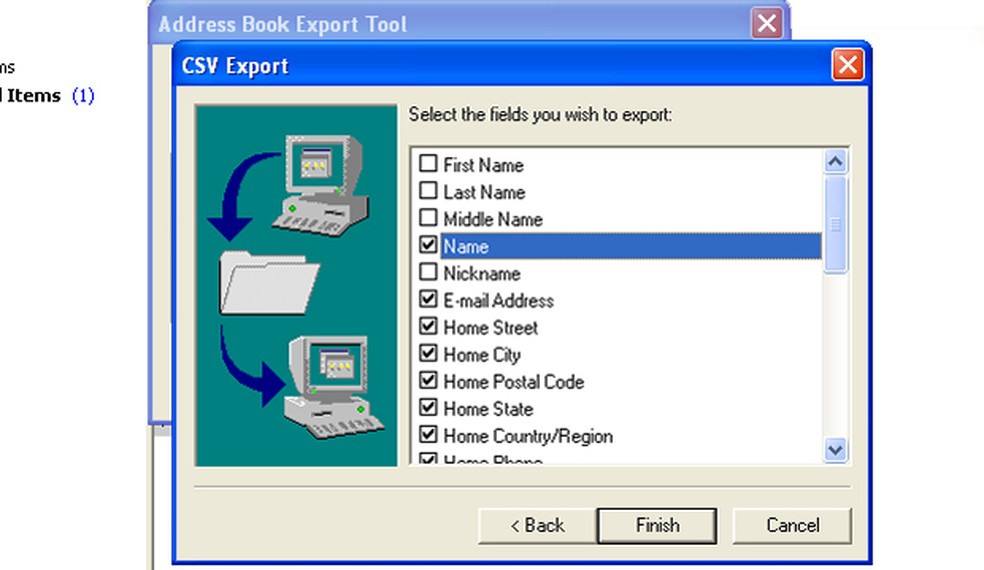Check the First Name checkbox

[x=428, y=164]
